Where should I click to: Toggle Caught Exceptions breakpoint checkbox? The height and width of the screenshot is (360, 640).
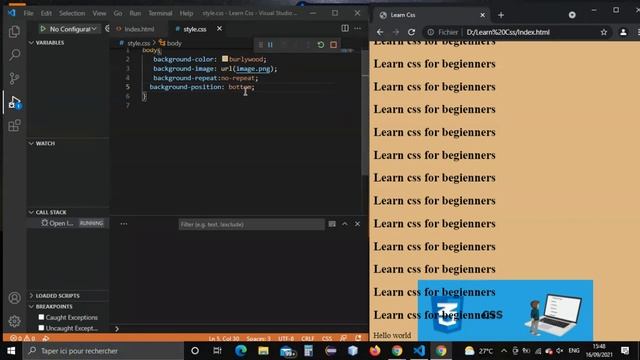[41, 317]
